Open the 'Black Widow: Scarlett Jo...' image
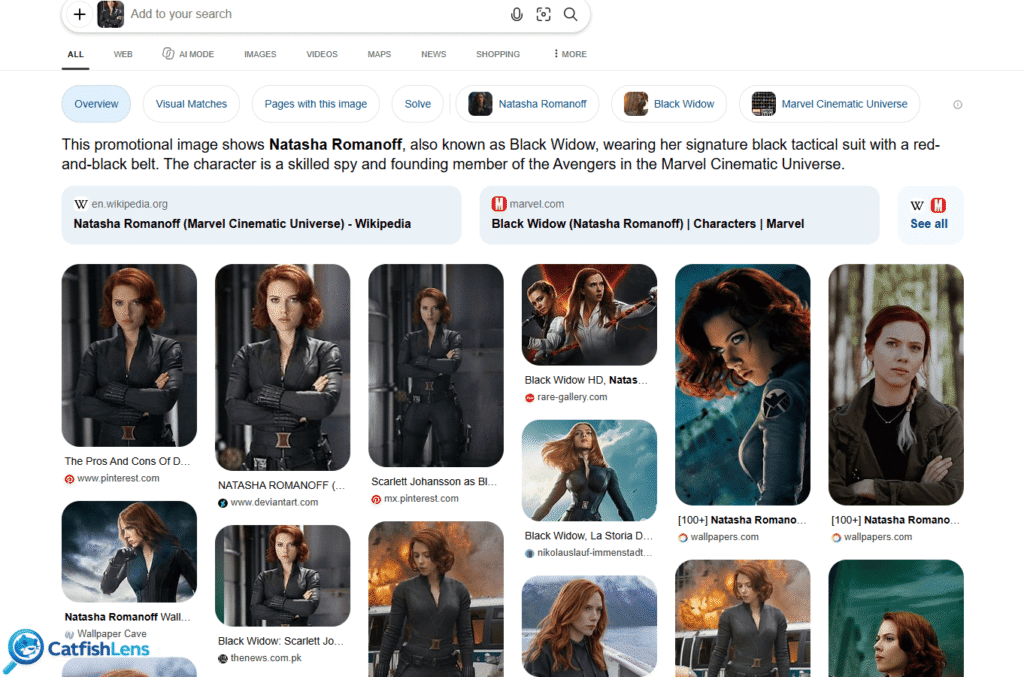 [283, 576]
